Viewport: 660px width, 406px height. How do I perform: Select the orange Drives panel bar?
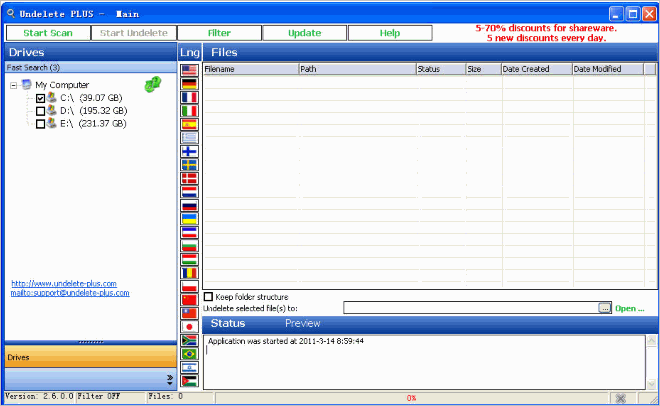point(90,357)
